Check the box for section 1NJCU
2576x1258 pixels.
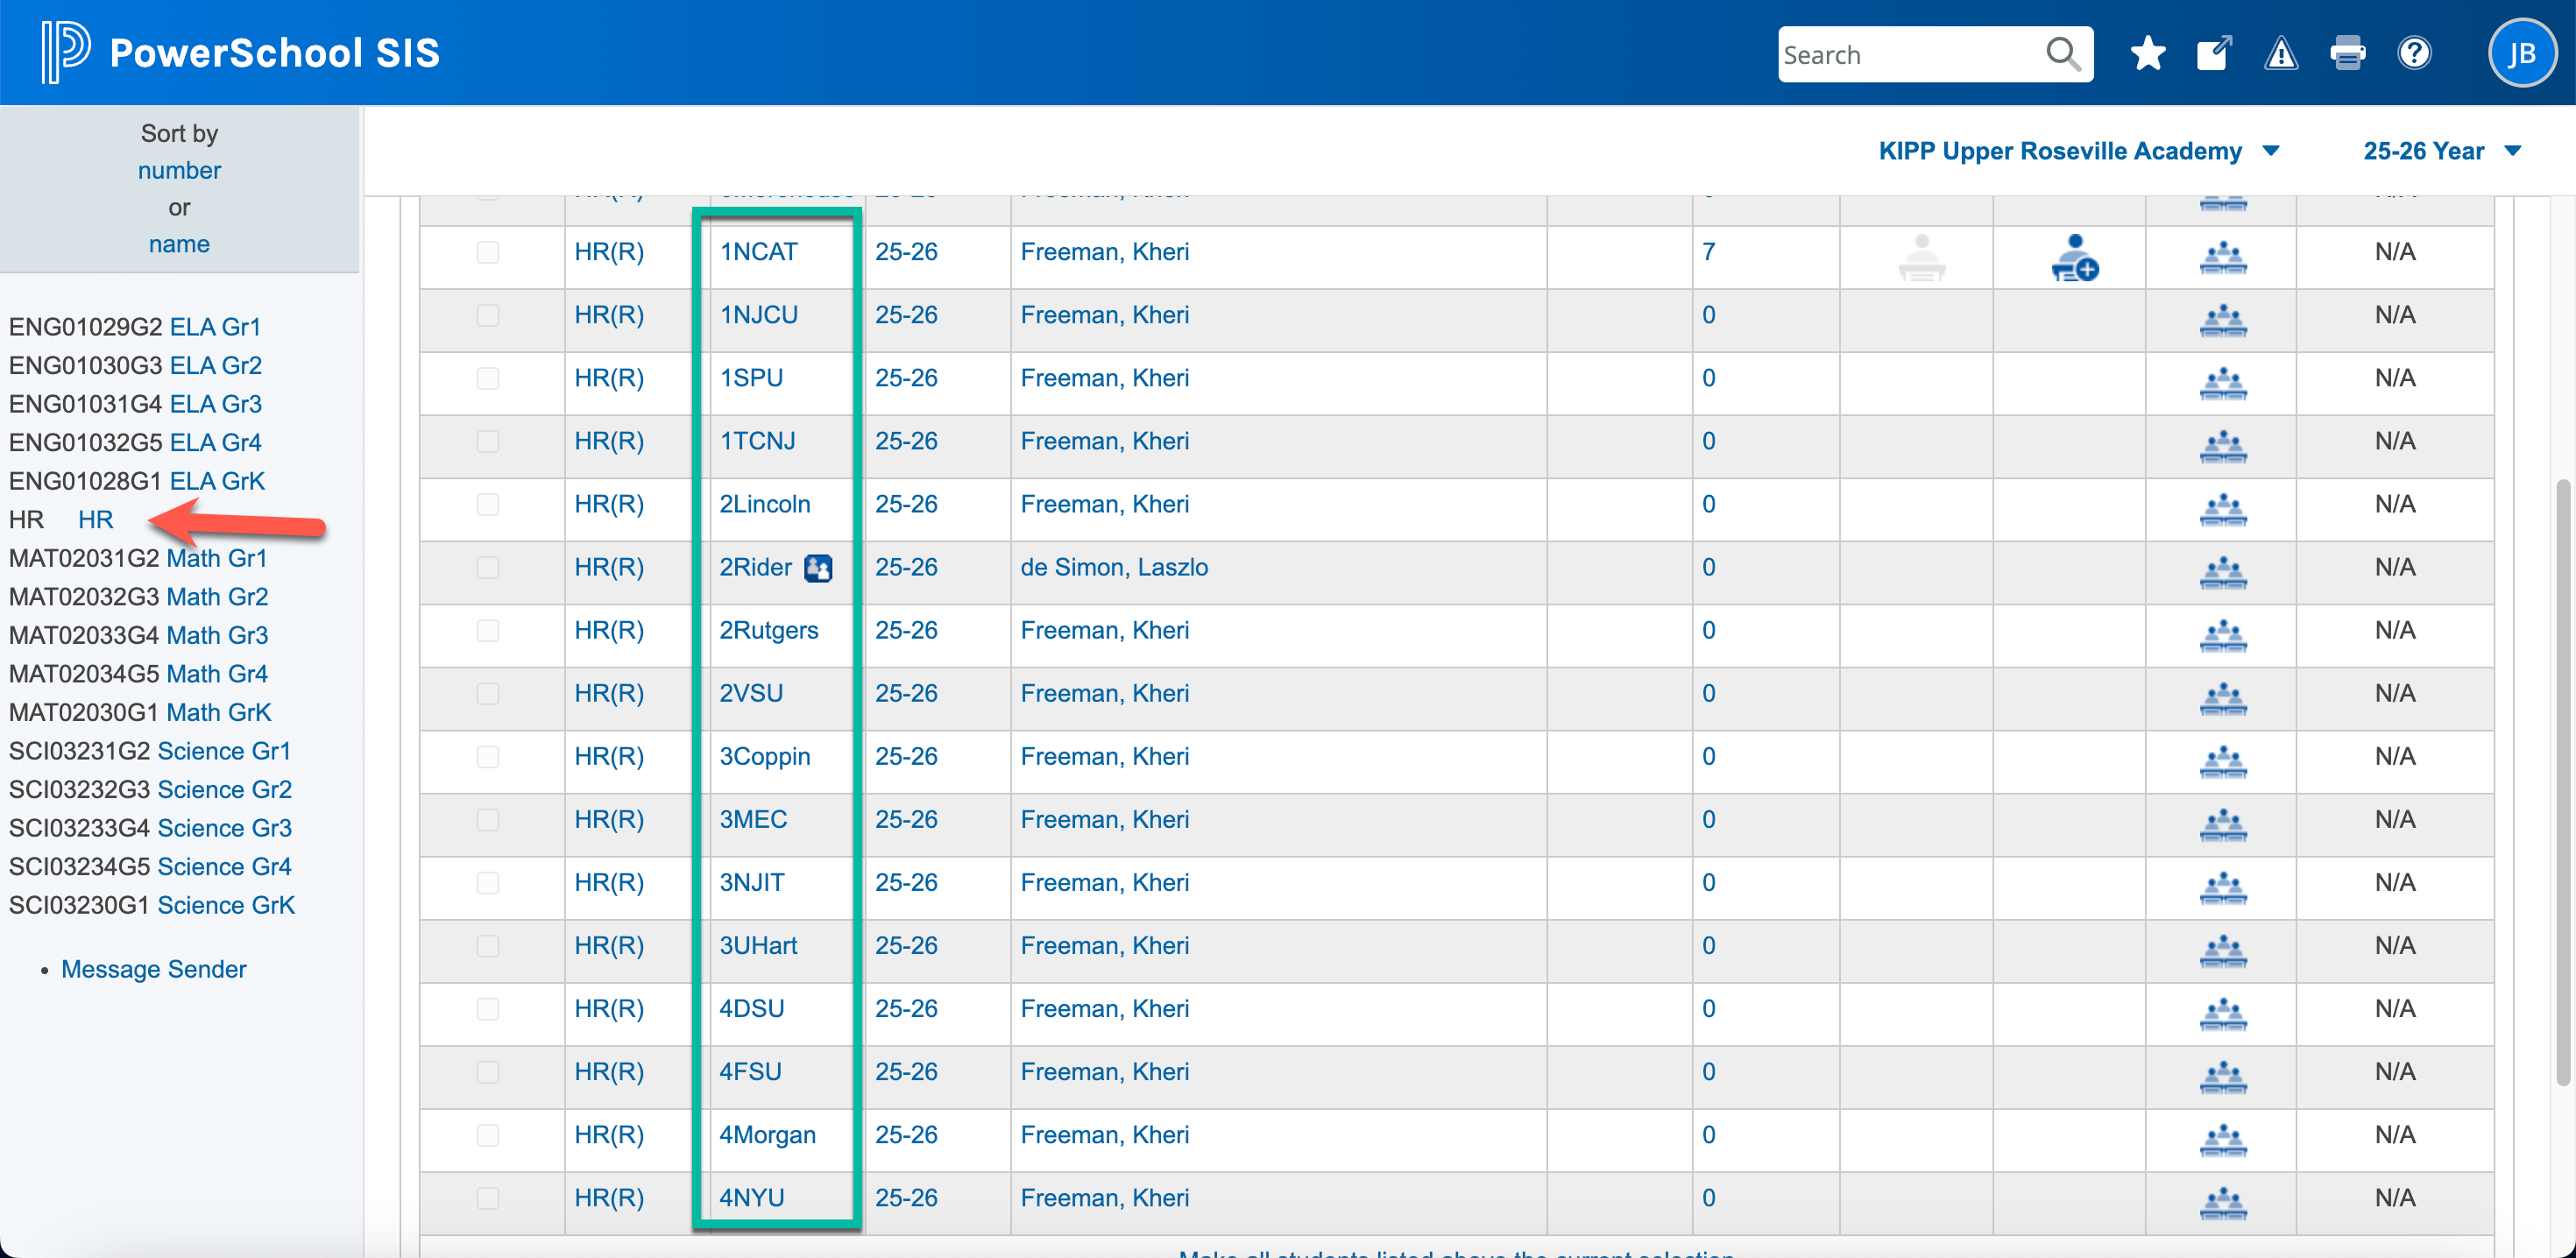(488, 315)
